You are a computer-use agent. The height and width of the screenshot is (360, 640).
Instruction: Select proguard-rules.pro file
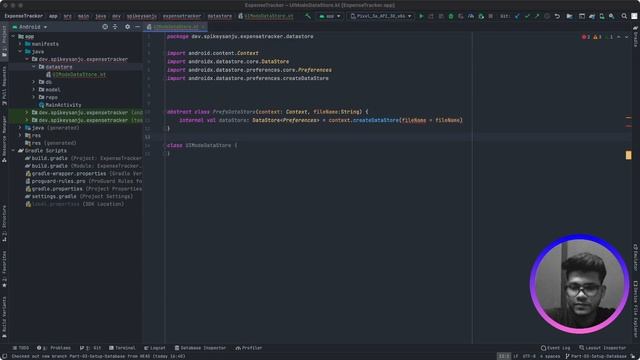pyautogui.click(x=58, y=181)
